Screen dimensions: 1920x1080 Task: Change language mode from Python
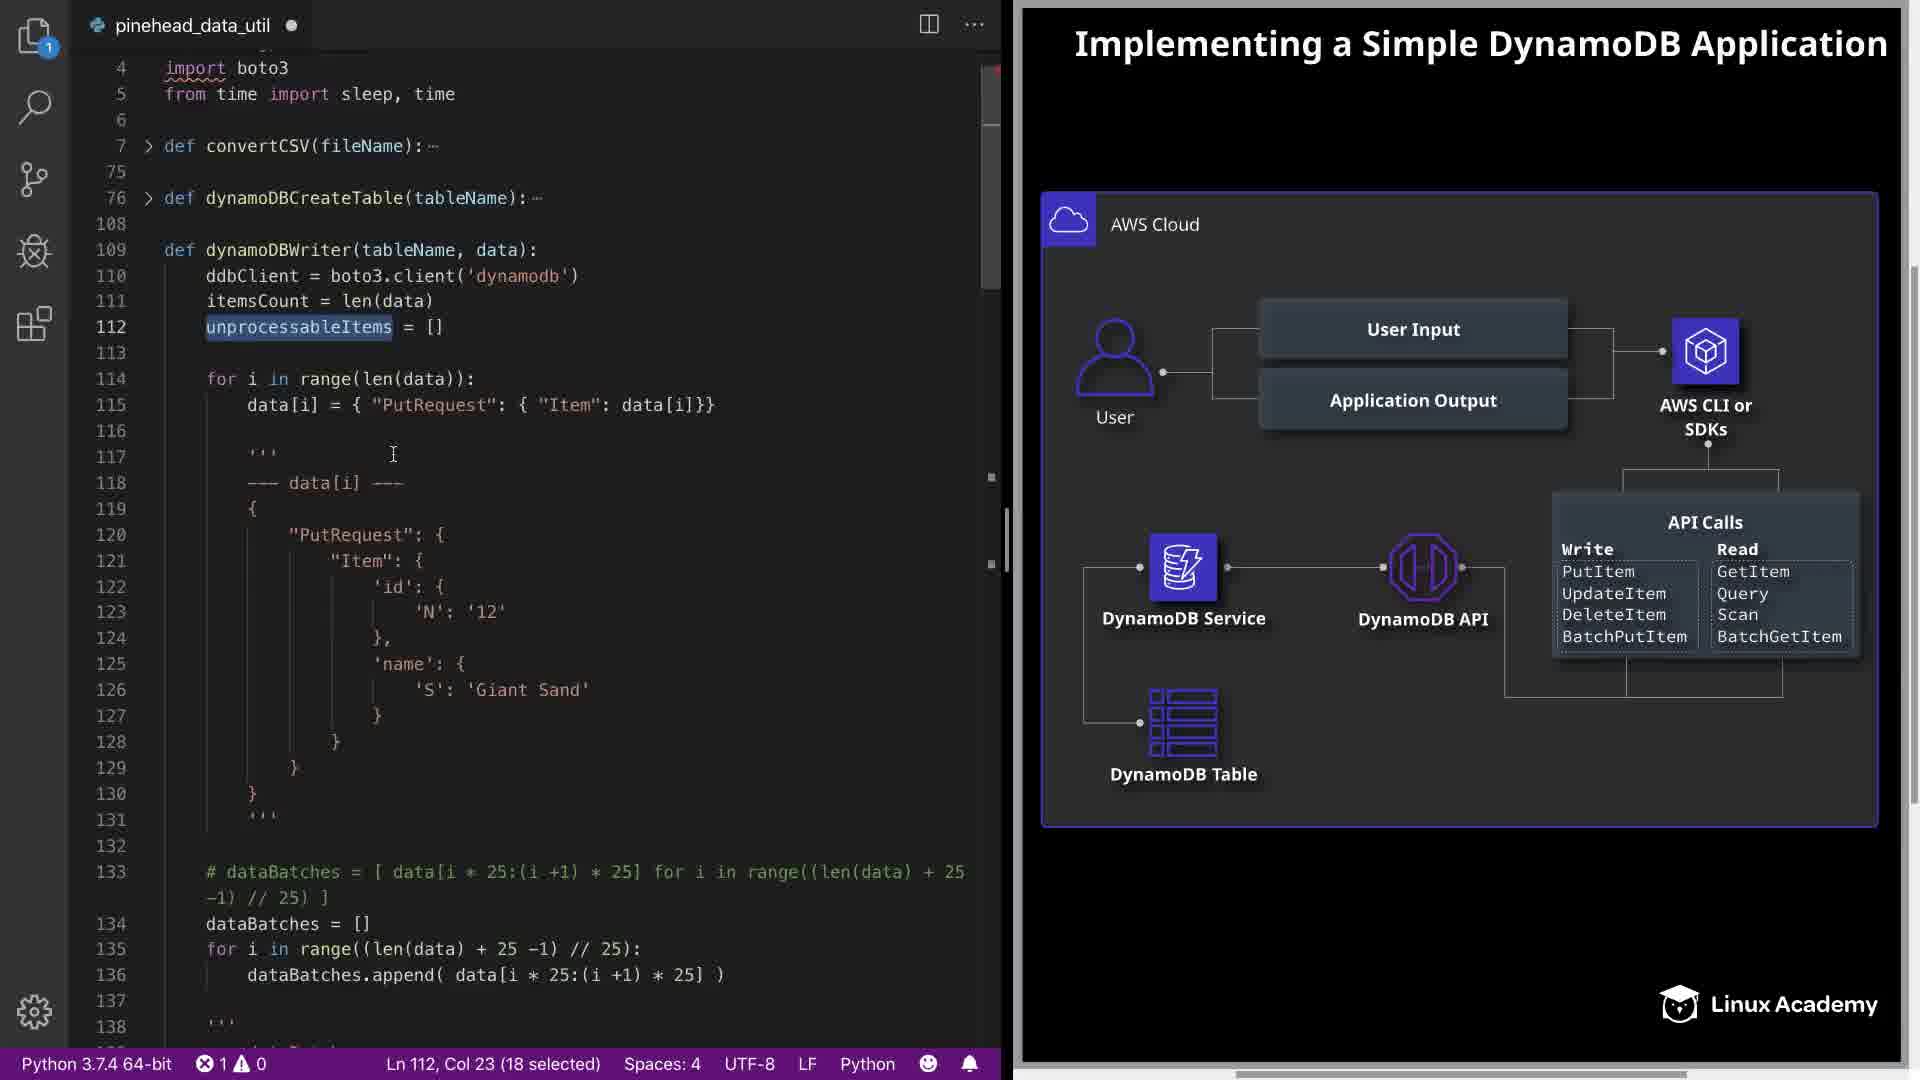coord(867,1064)
